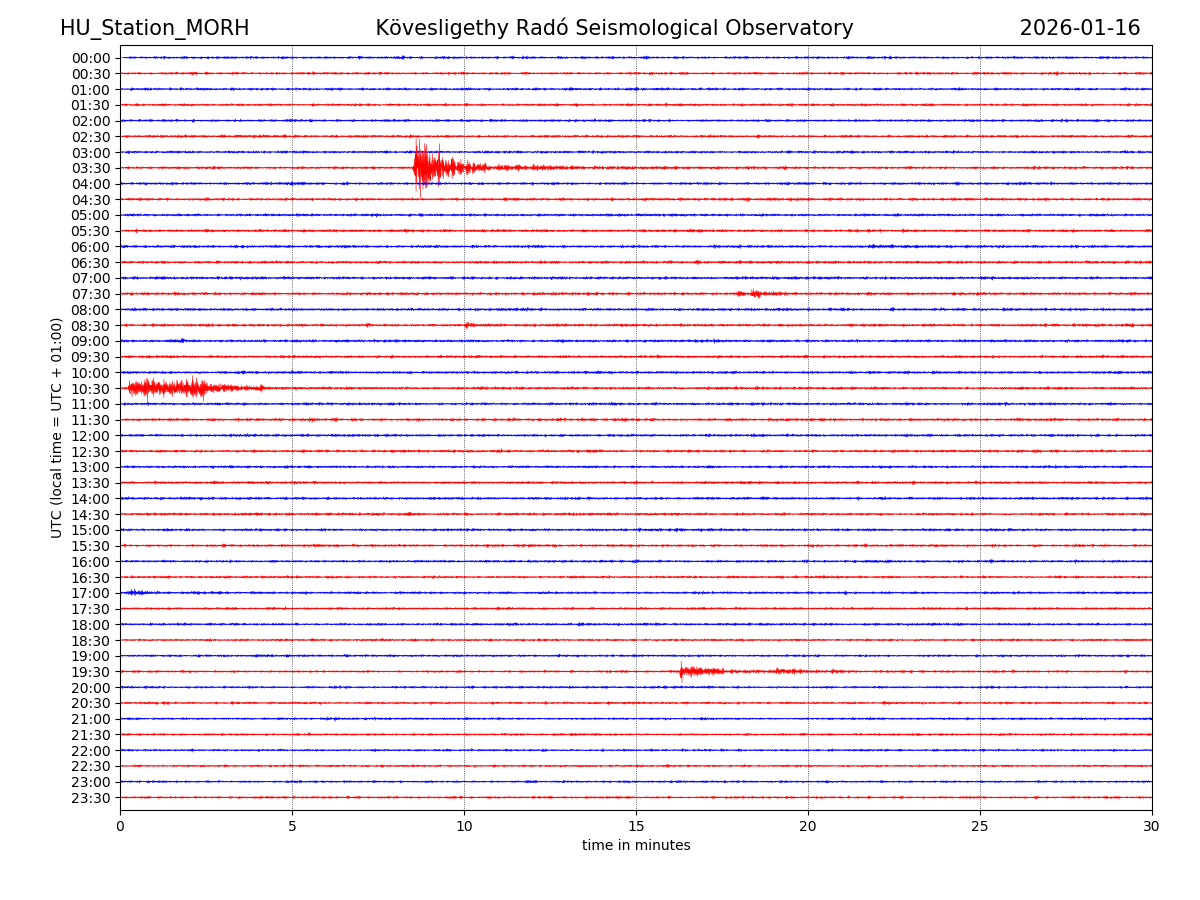Select the 00:00 time row label

click(90, 58)
